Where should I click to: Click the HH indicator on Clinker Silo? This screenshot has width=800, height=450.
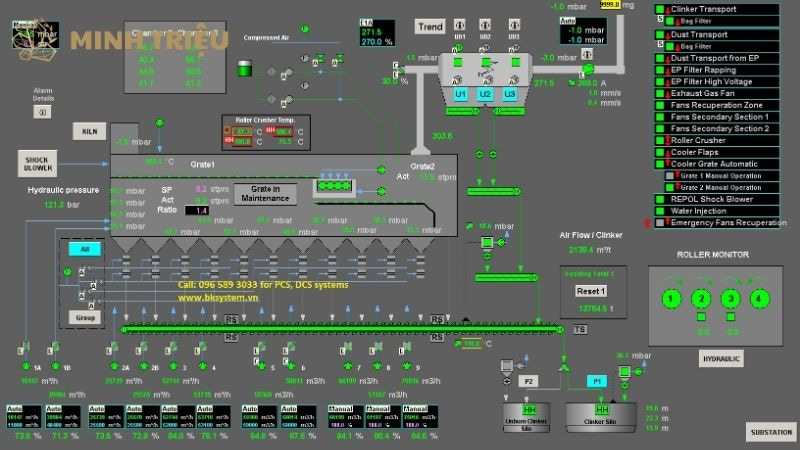[602, 411]
